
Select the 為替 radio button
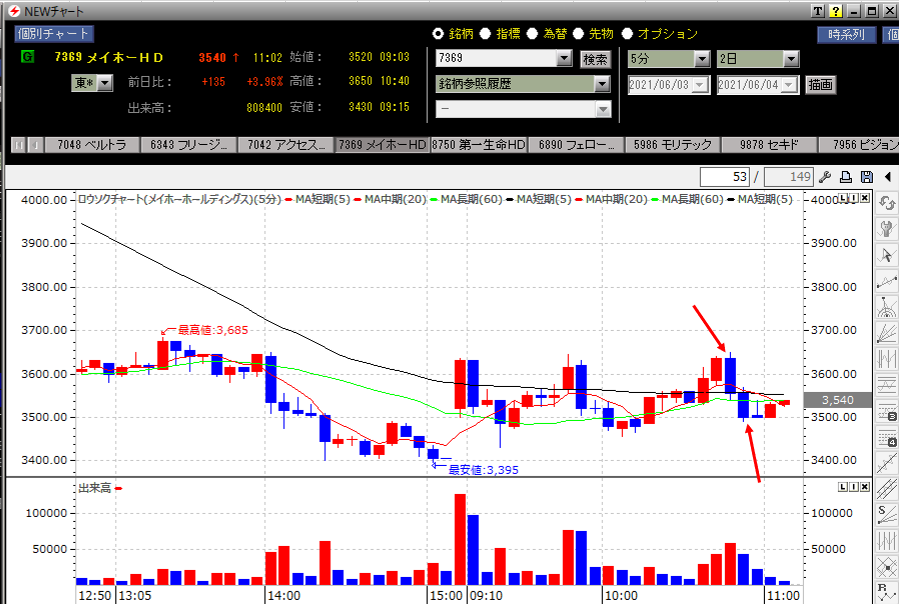[532, 34]
